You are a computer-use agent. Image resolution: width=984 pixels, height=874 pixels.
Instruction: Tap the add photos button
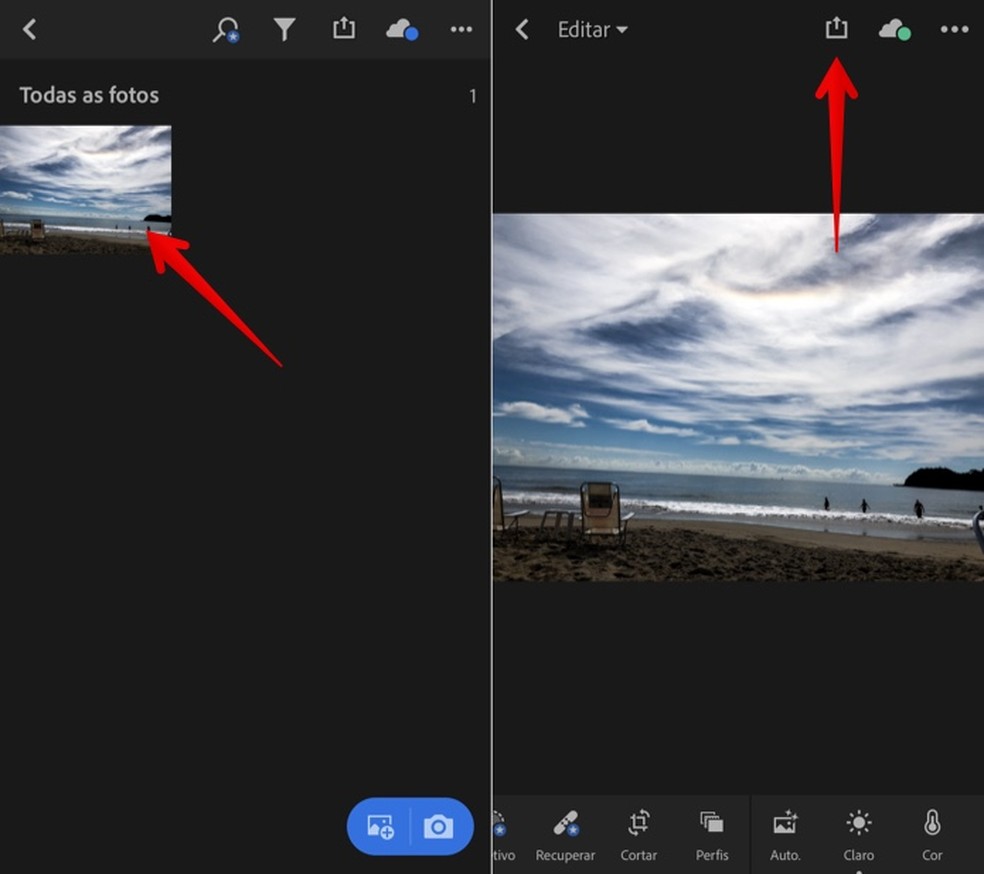(380, 827)
